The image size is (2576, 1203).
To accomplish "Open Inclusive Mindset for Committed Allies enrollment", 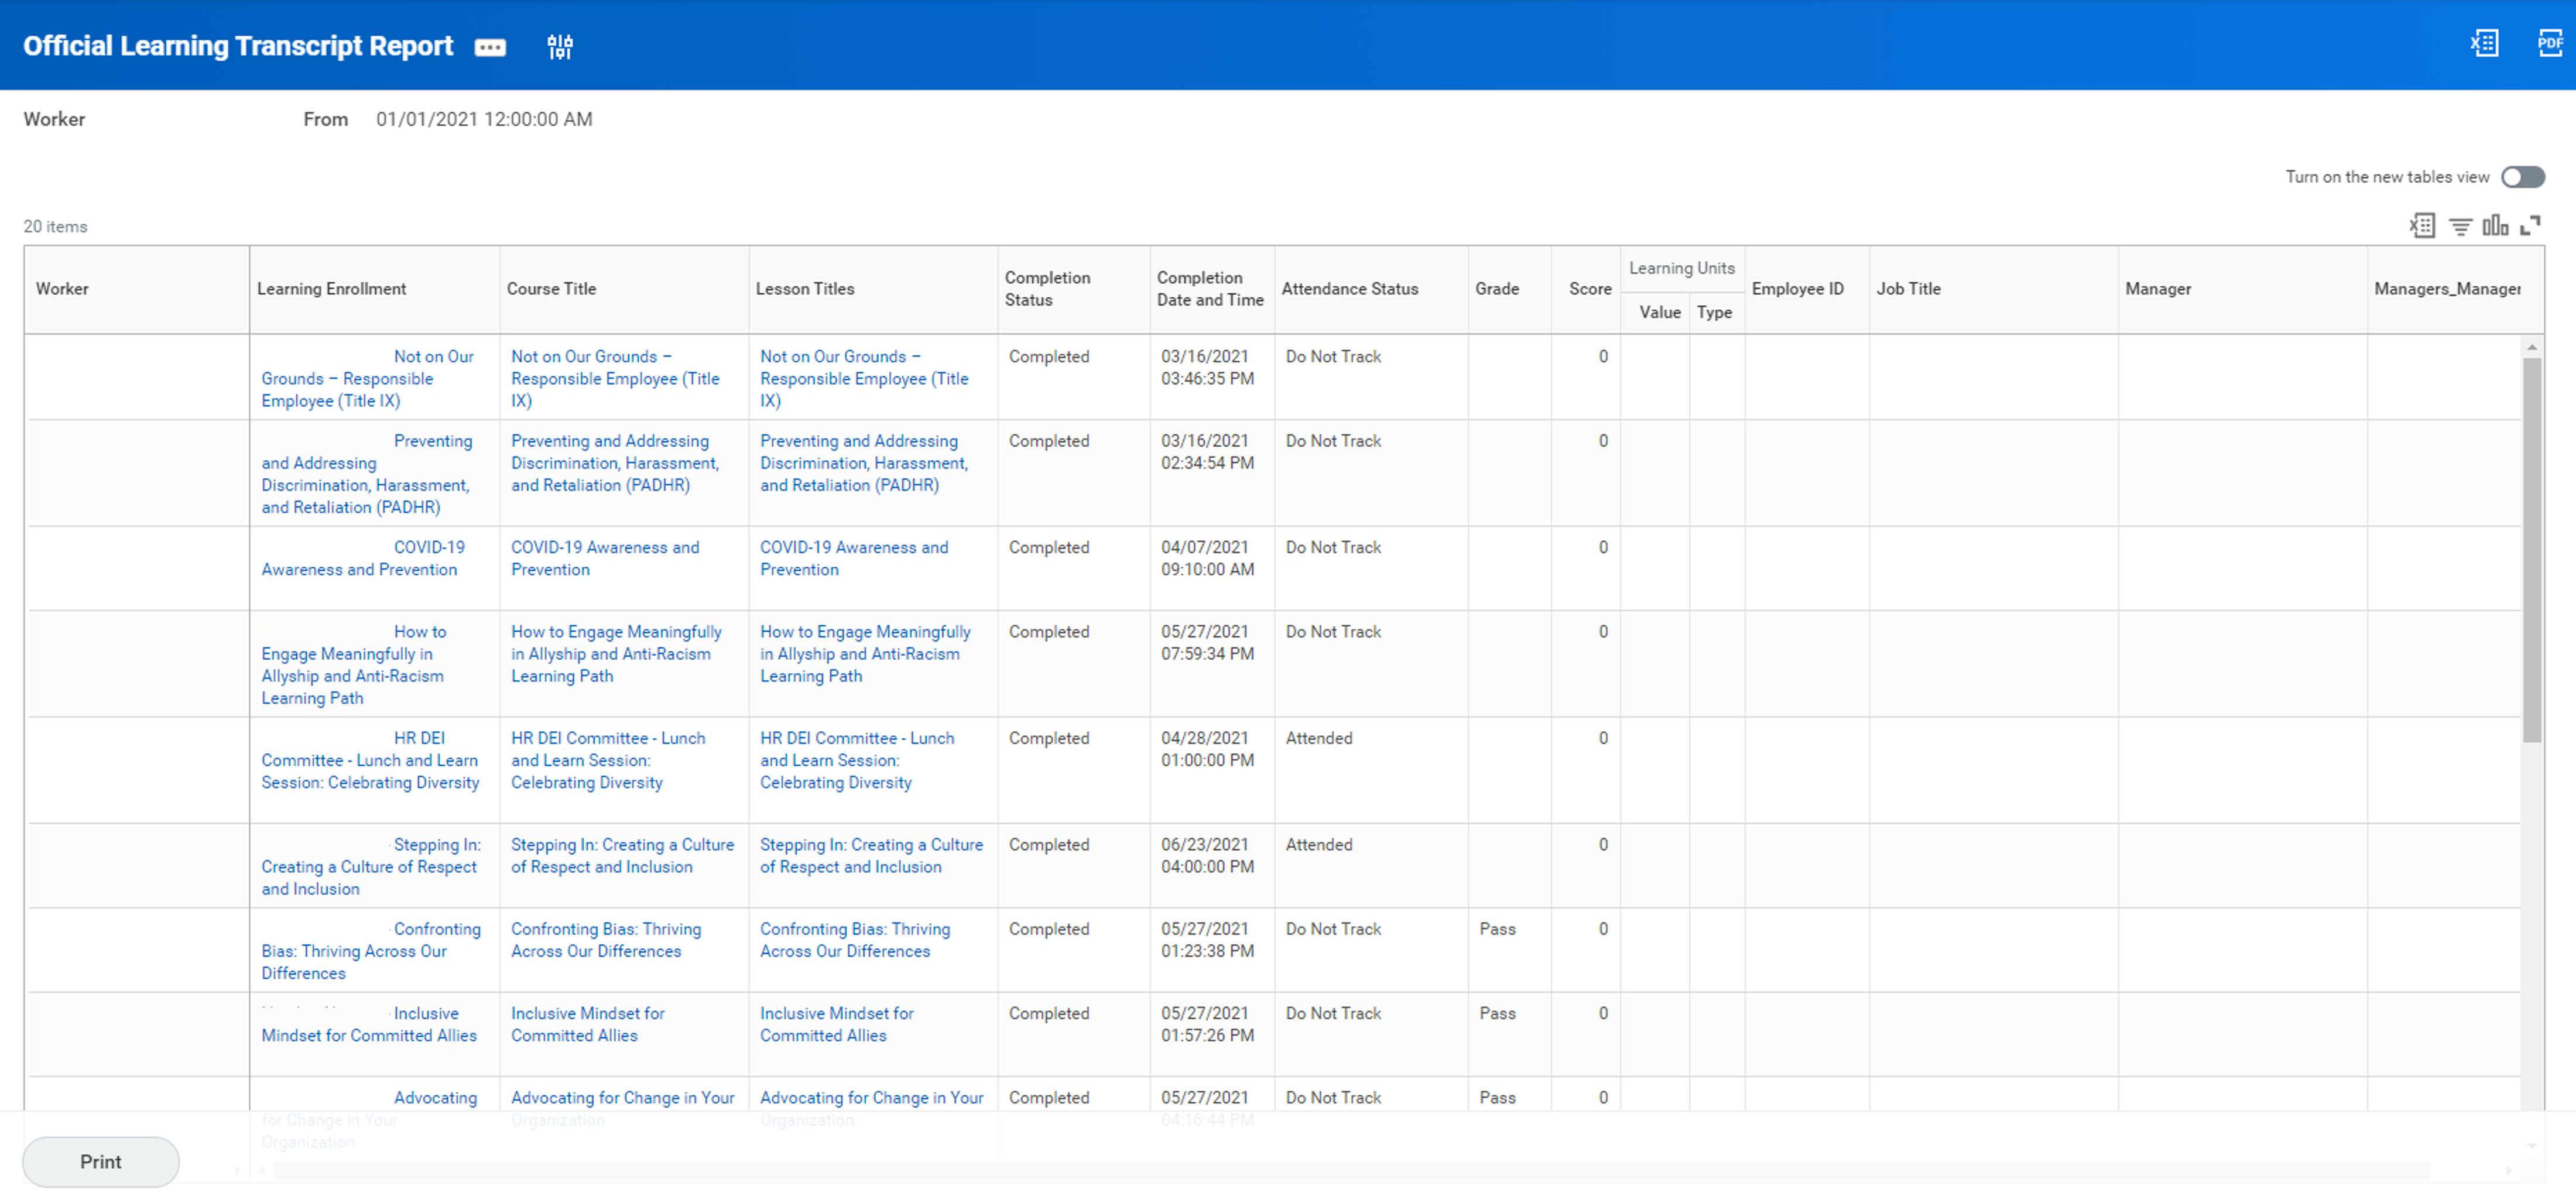I will (x=369, y=1024).
